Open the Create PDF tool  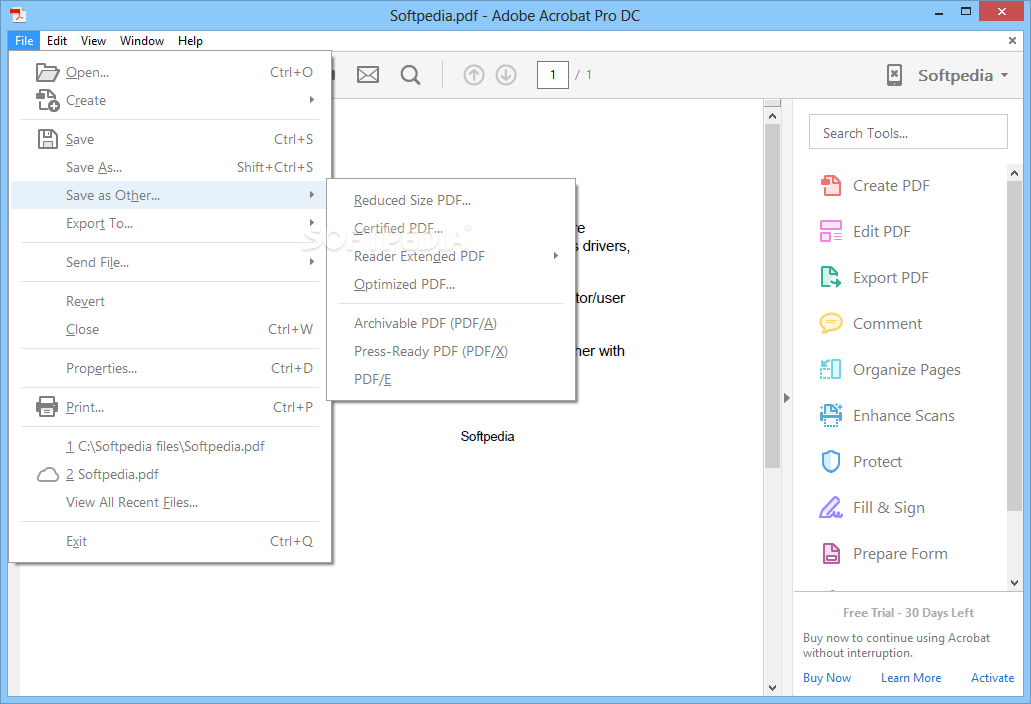(875, 186)
